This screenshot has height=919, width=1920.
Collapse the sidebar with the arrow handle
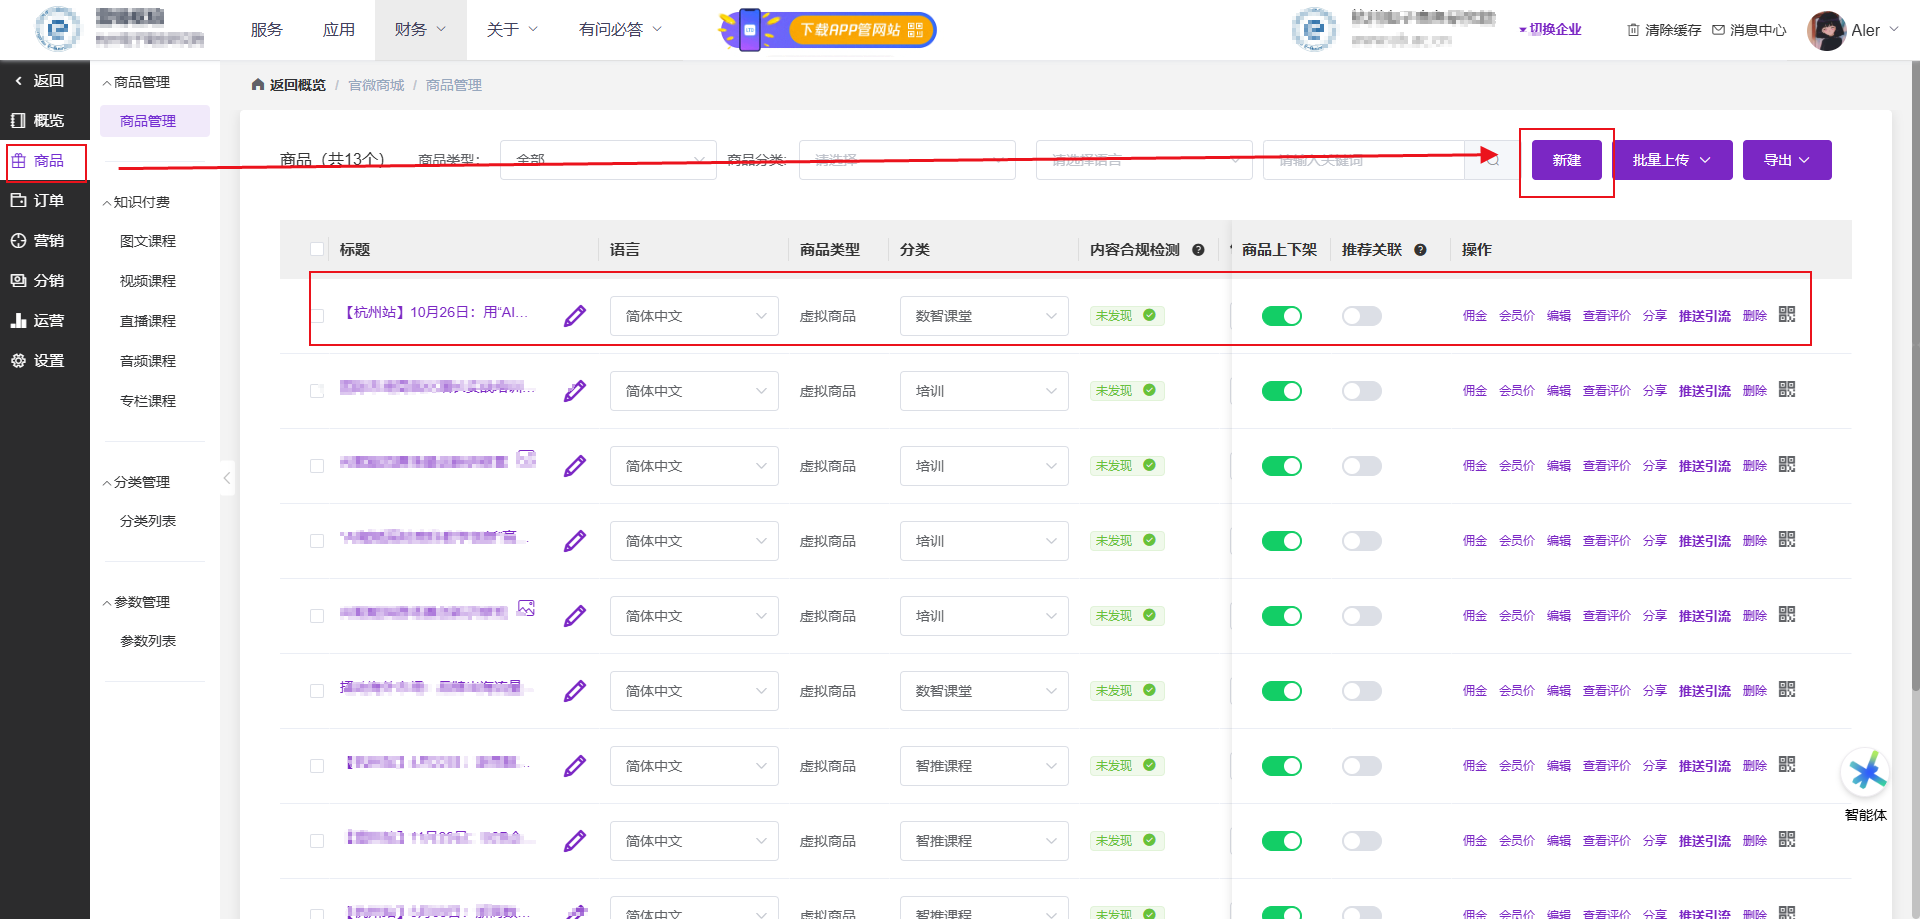click(227, 478)
